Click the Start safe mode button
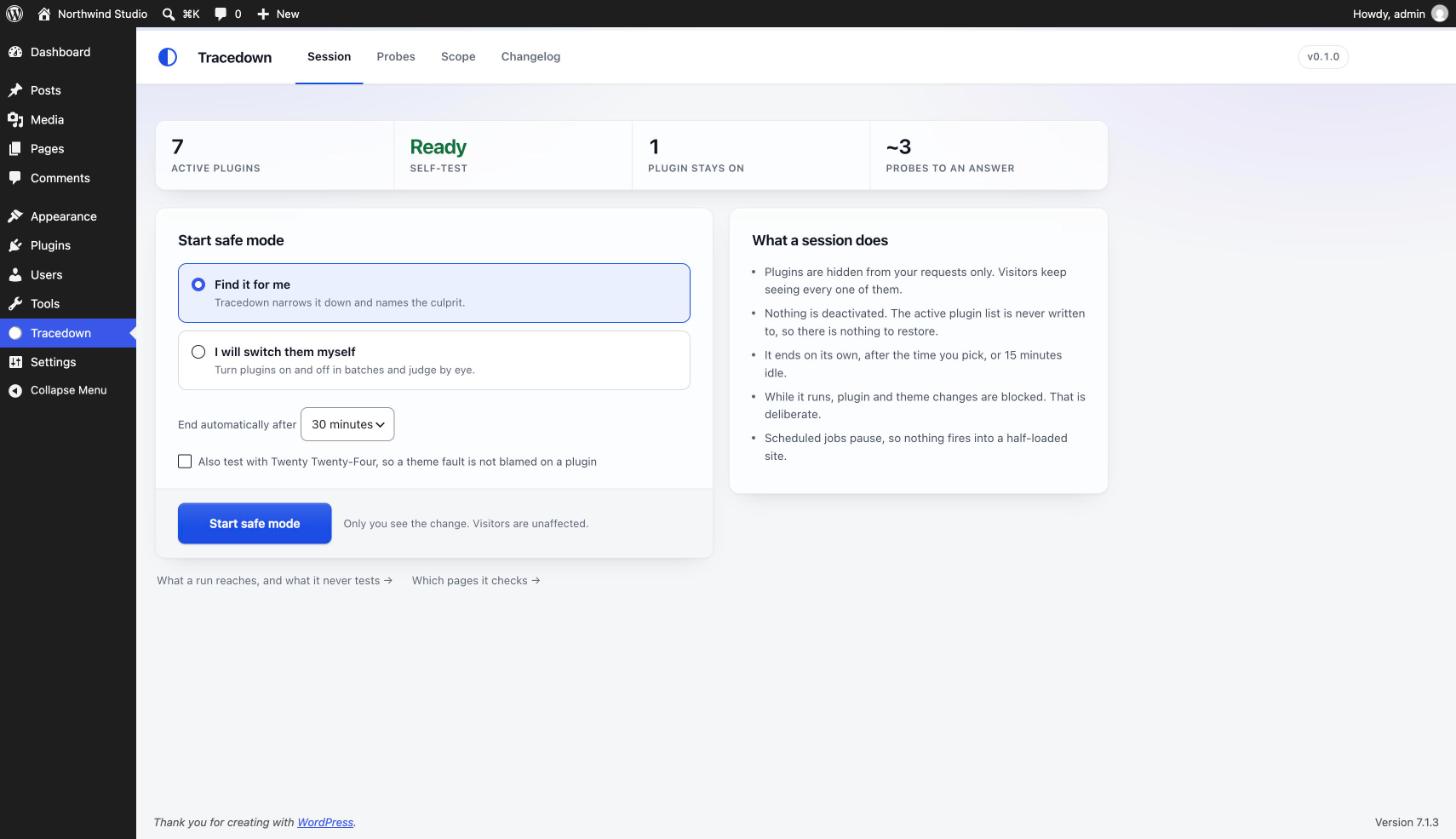1456x839 pixels. [x=255, y=523]
